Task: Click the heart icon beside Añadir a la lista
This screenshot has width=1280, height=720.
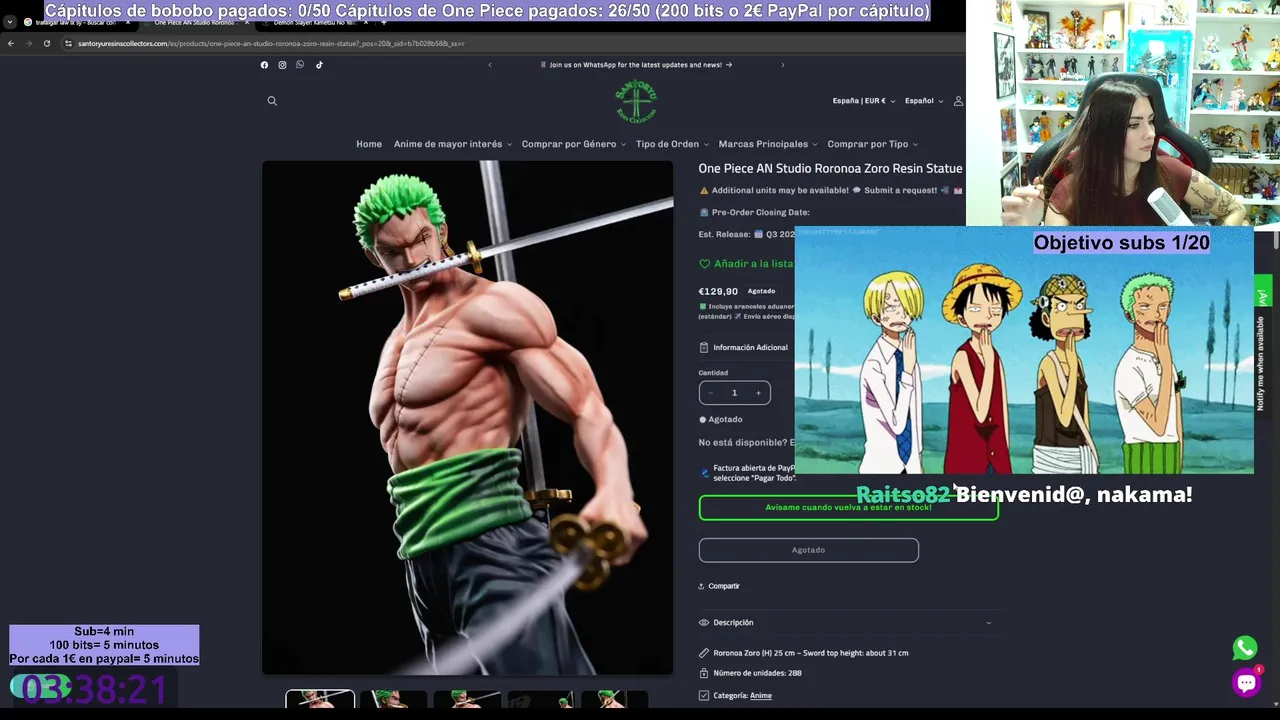Action: pyautogui.click(x=704, y=264)
